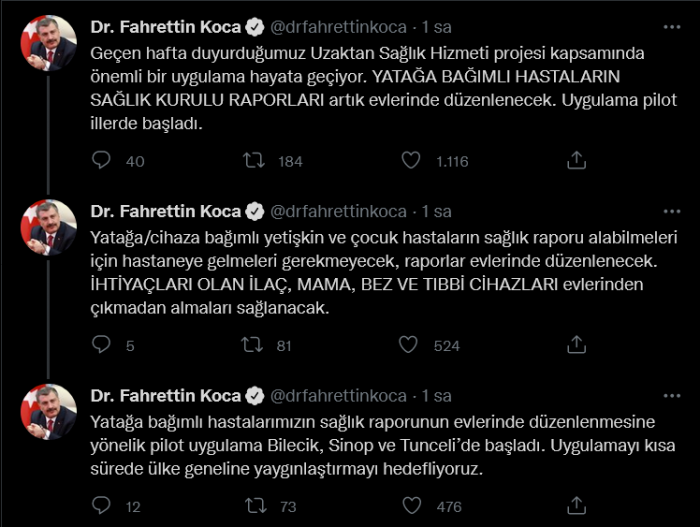Retweet the first tweet with 184 retweets
This screenshot has height=527, width=700.
tap(255, 160)
